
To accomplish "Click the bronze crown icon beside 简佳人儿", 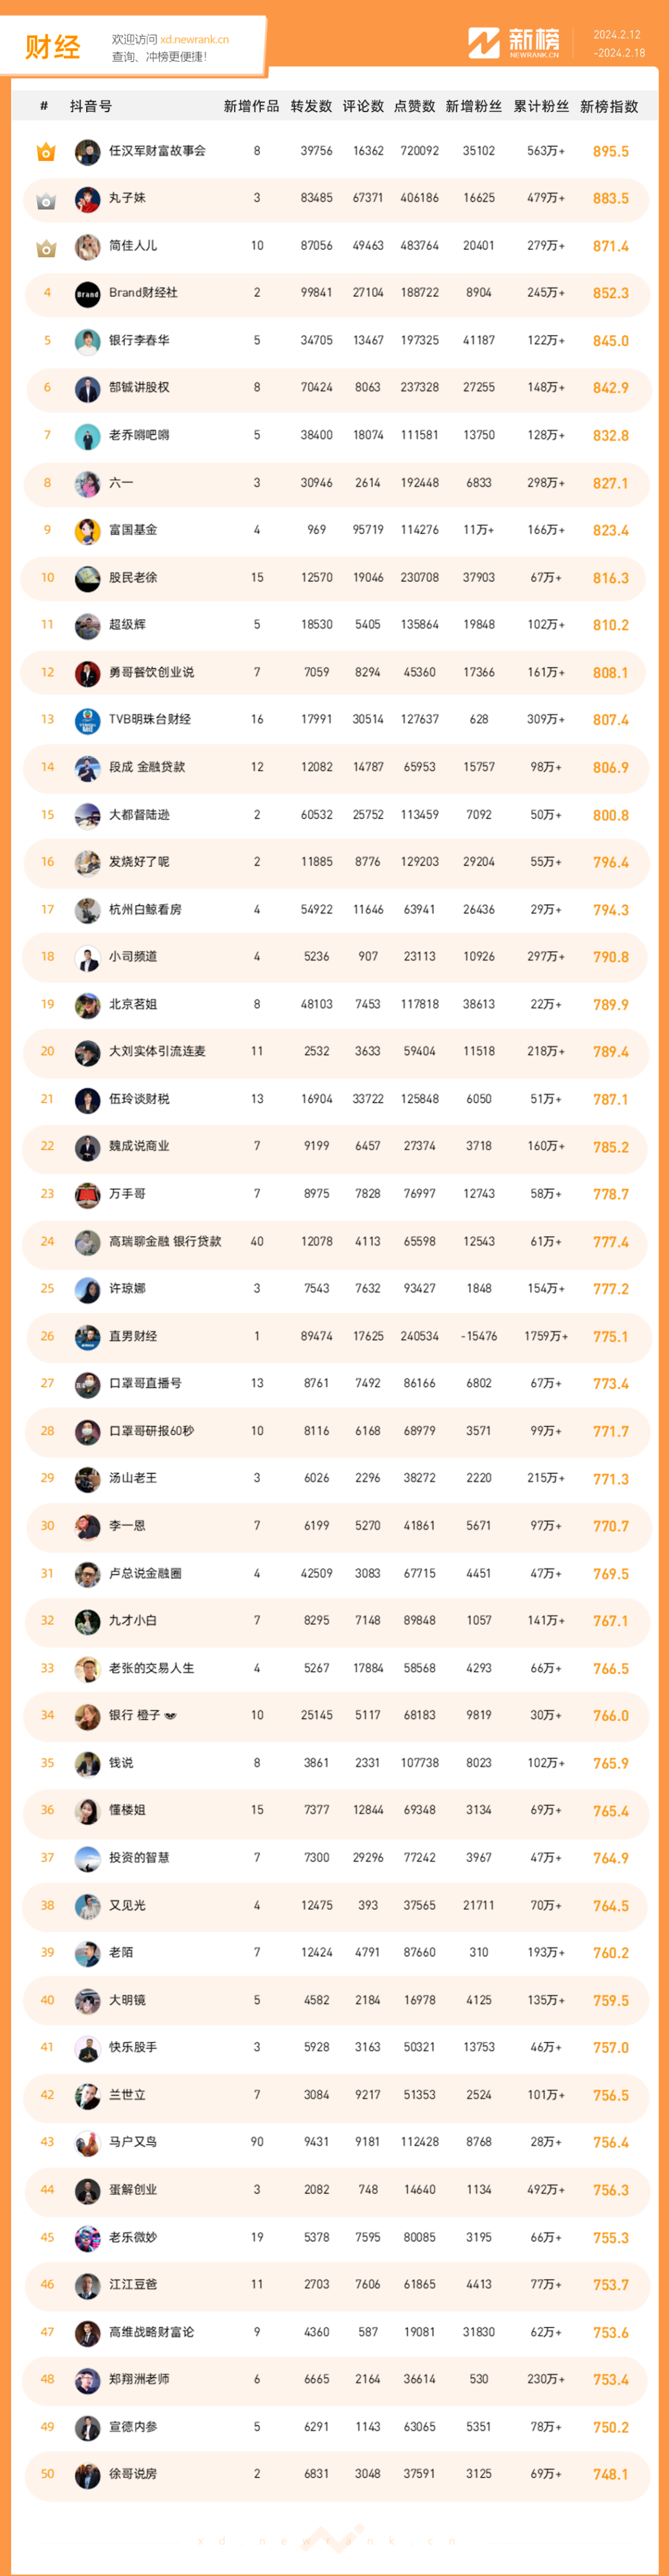I will tap(46, 247).
